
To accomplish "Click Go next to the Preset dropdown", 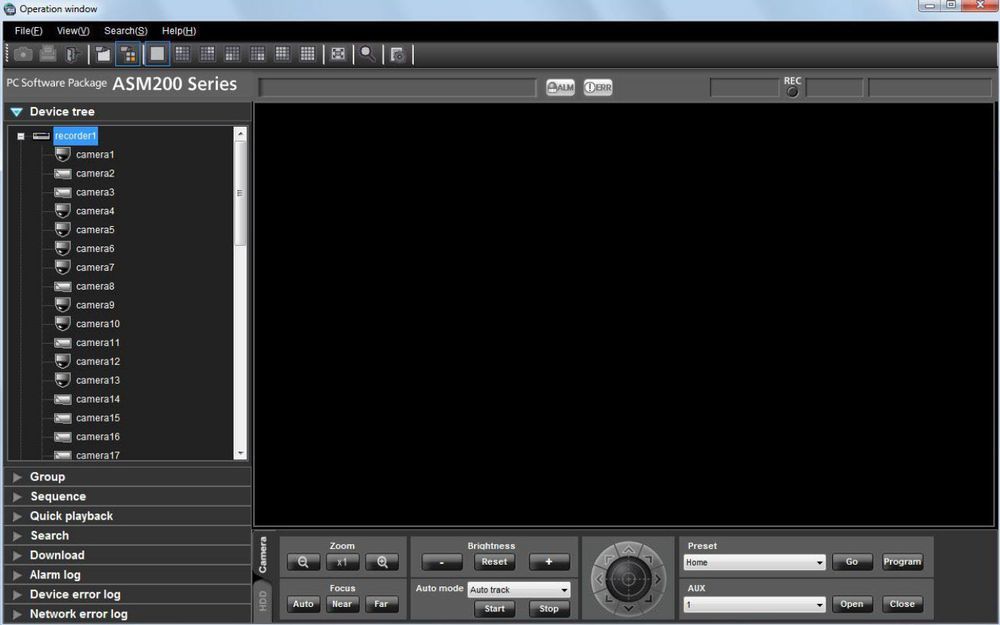I will (x=851, y=562).
